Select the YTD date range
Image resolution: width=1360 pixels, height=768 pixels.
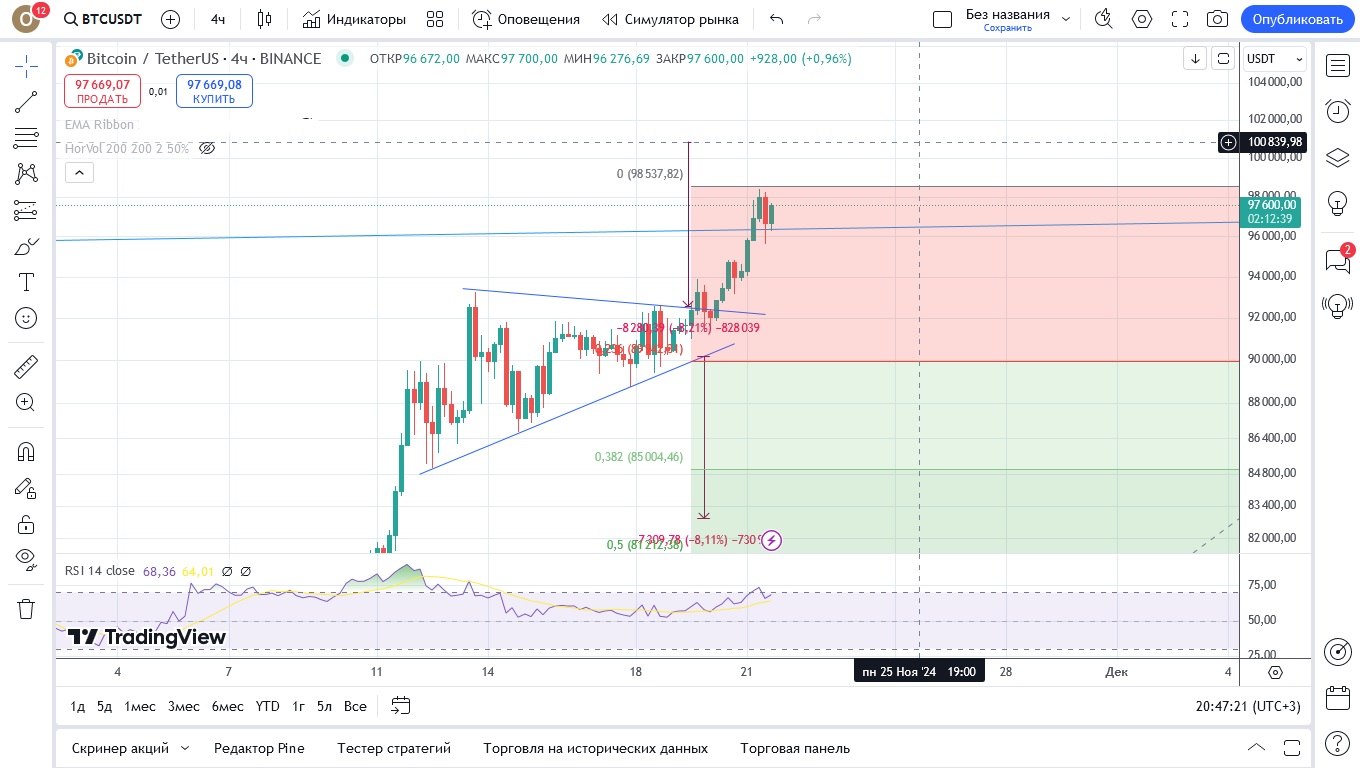[267, 706]
